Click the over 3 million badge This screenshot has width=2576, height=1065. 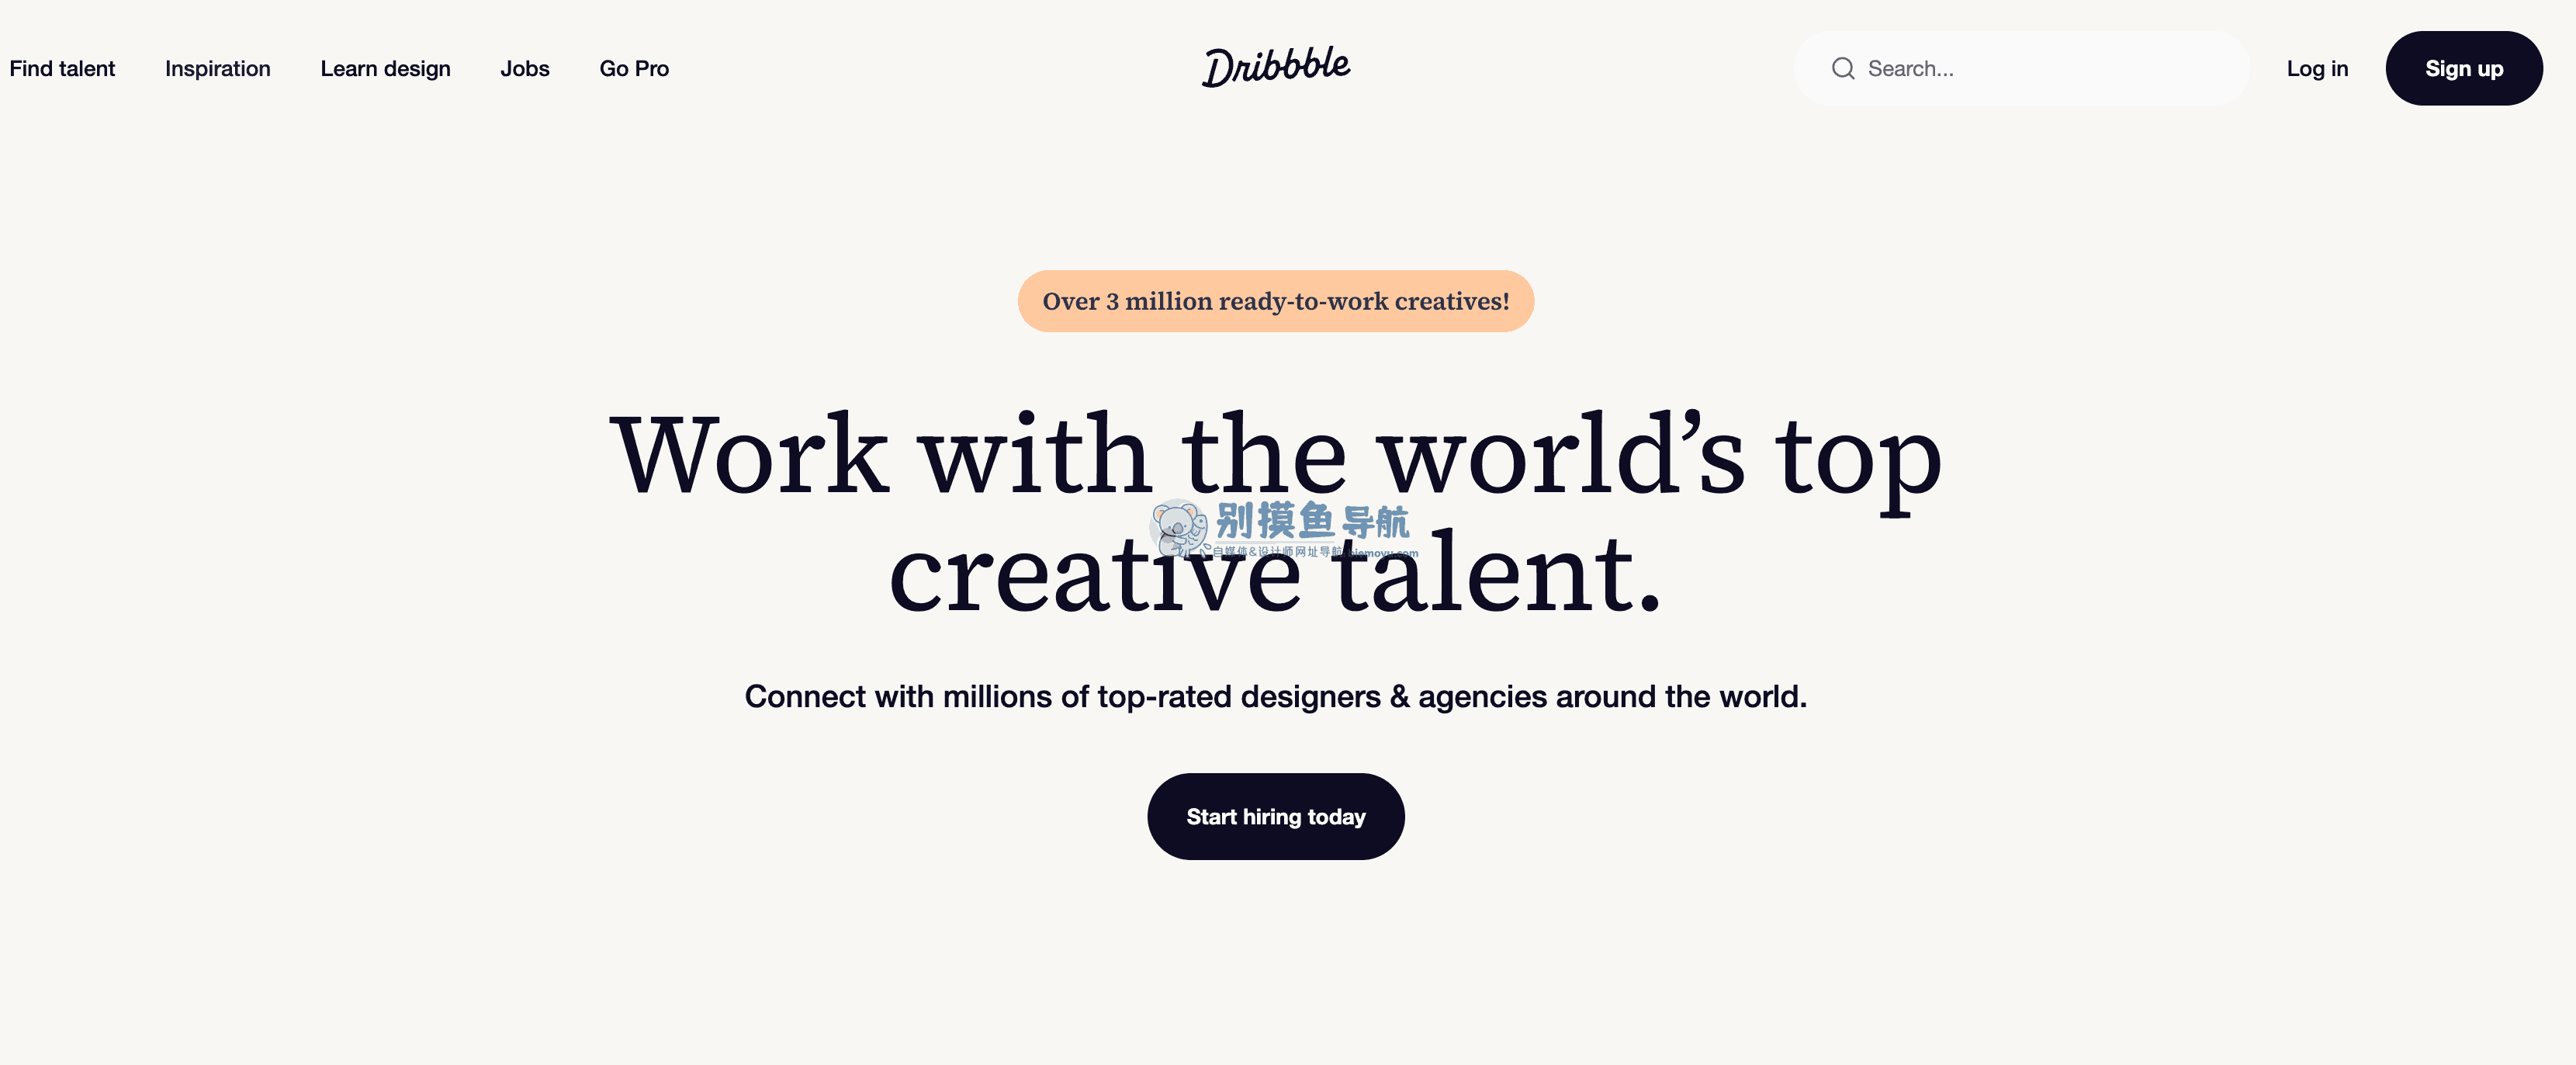click(1275, 299)
